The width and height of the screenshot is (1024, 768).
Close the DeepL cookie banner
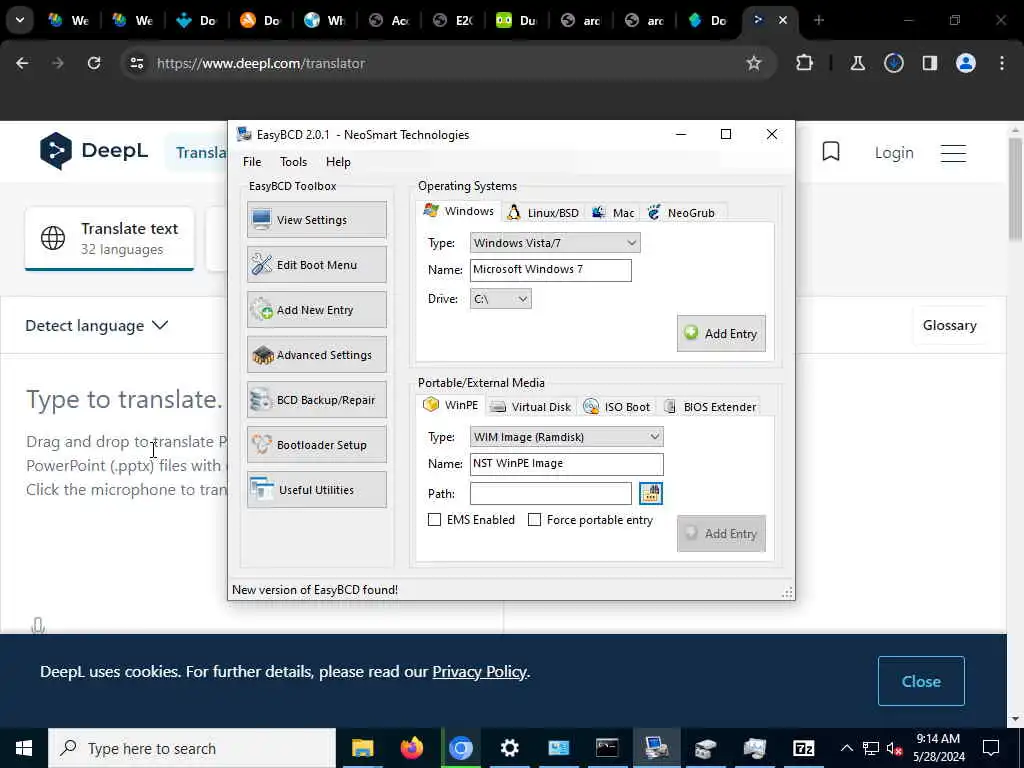(x=921, y=681)
